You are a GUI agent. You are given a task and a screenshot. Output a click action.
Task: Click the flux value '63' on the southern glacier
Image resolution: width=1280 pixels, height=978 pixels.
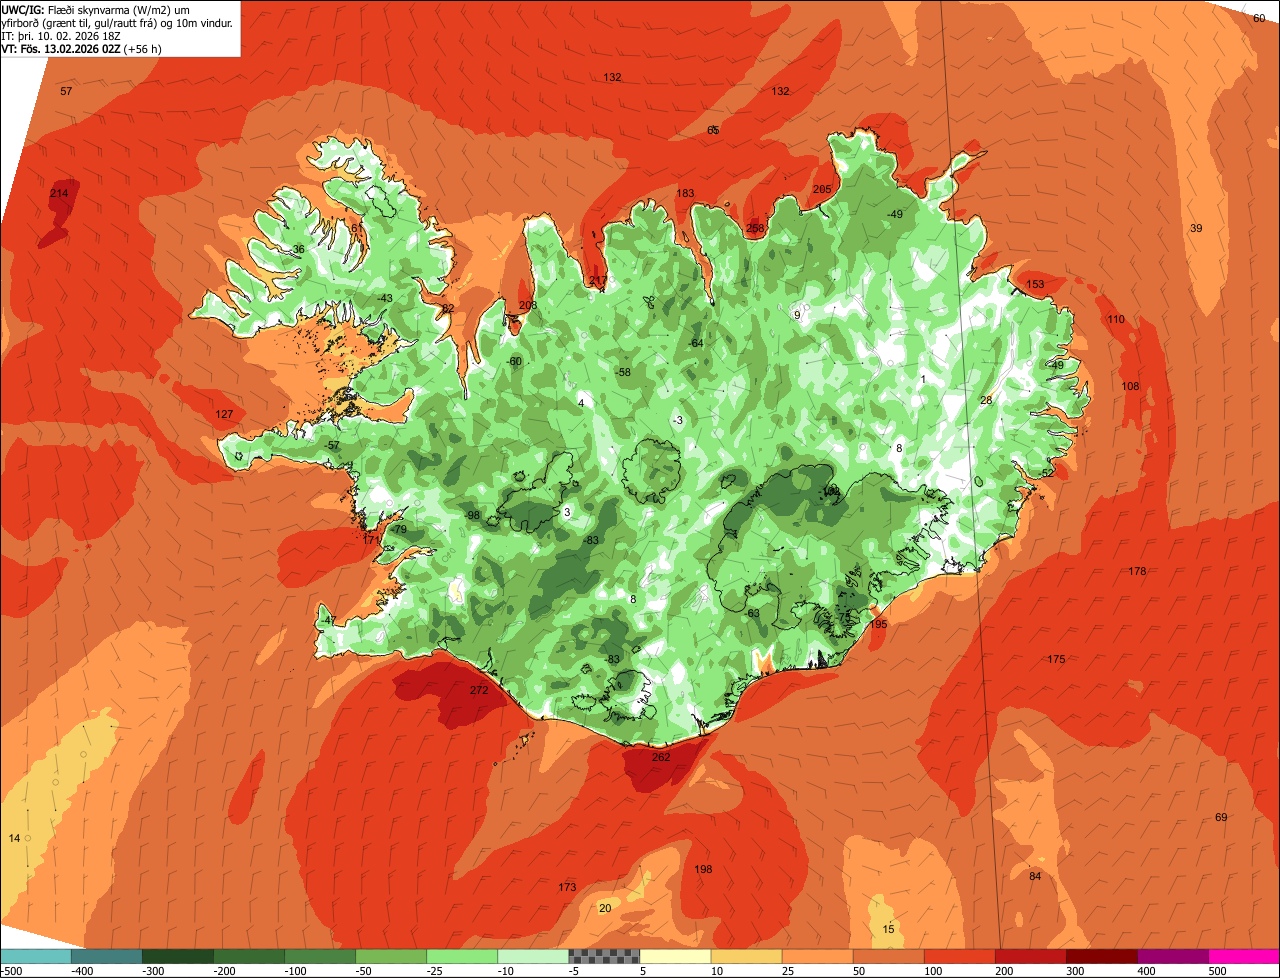click(x=754, y=613)
